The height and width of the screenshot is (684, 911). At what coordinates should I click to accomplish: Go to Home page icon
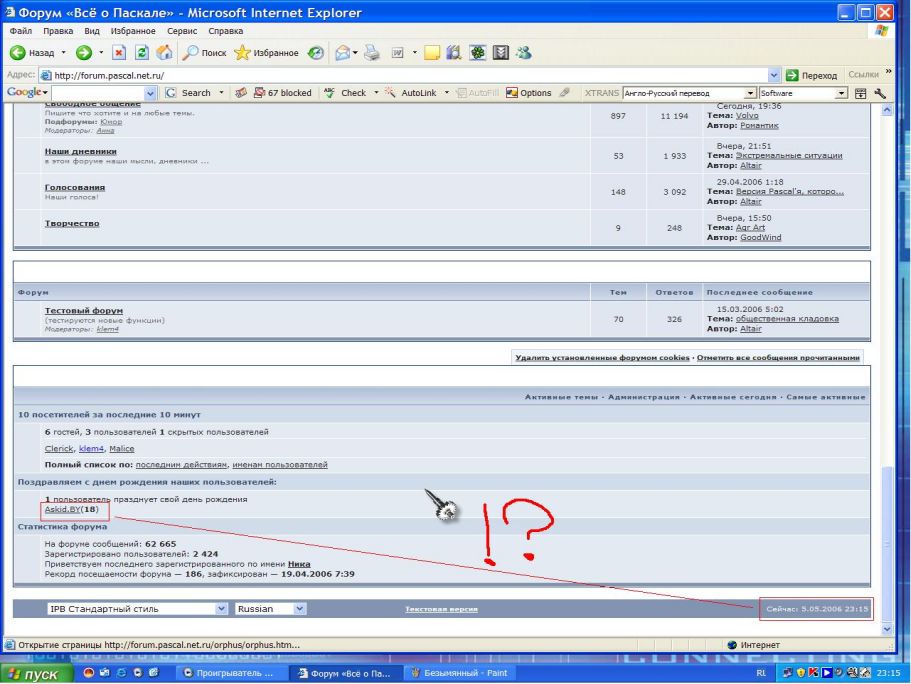(x=164, y=53)
